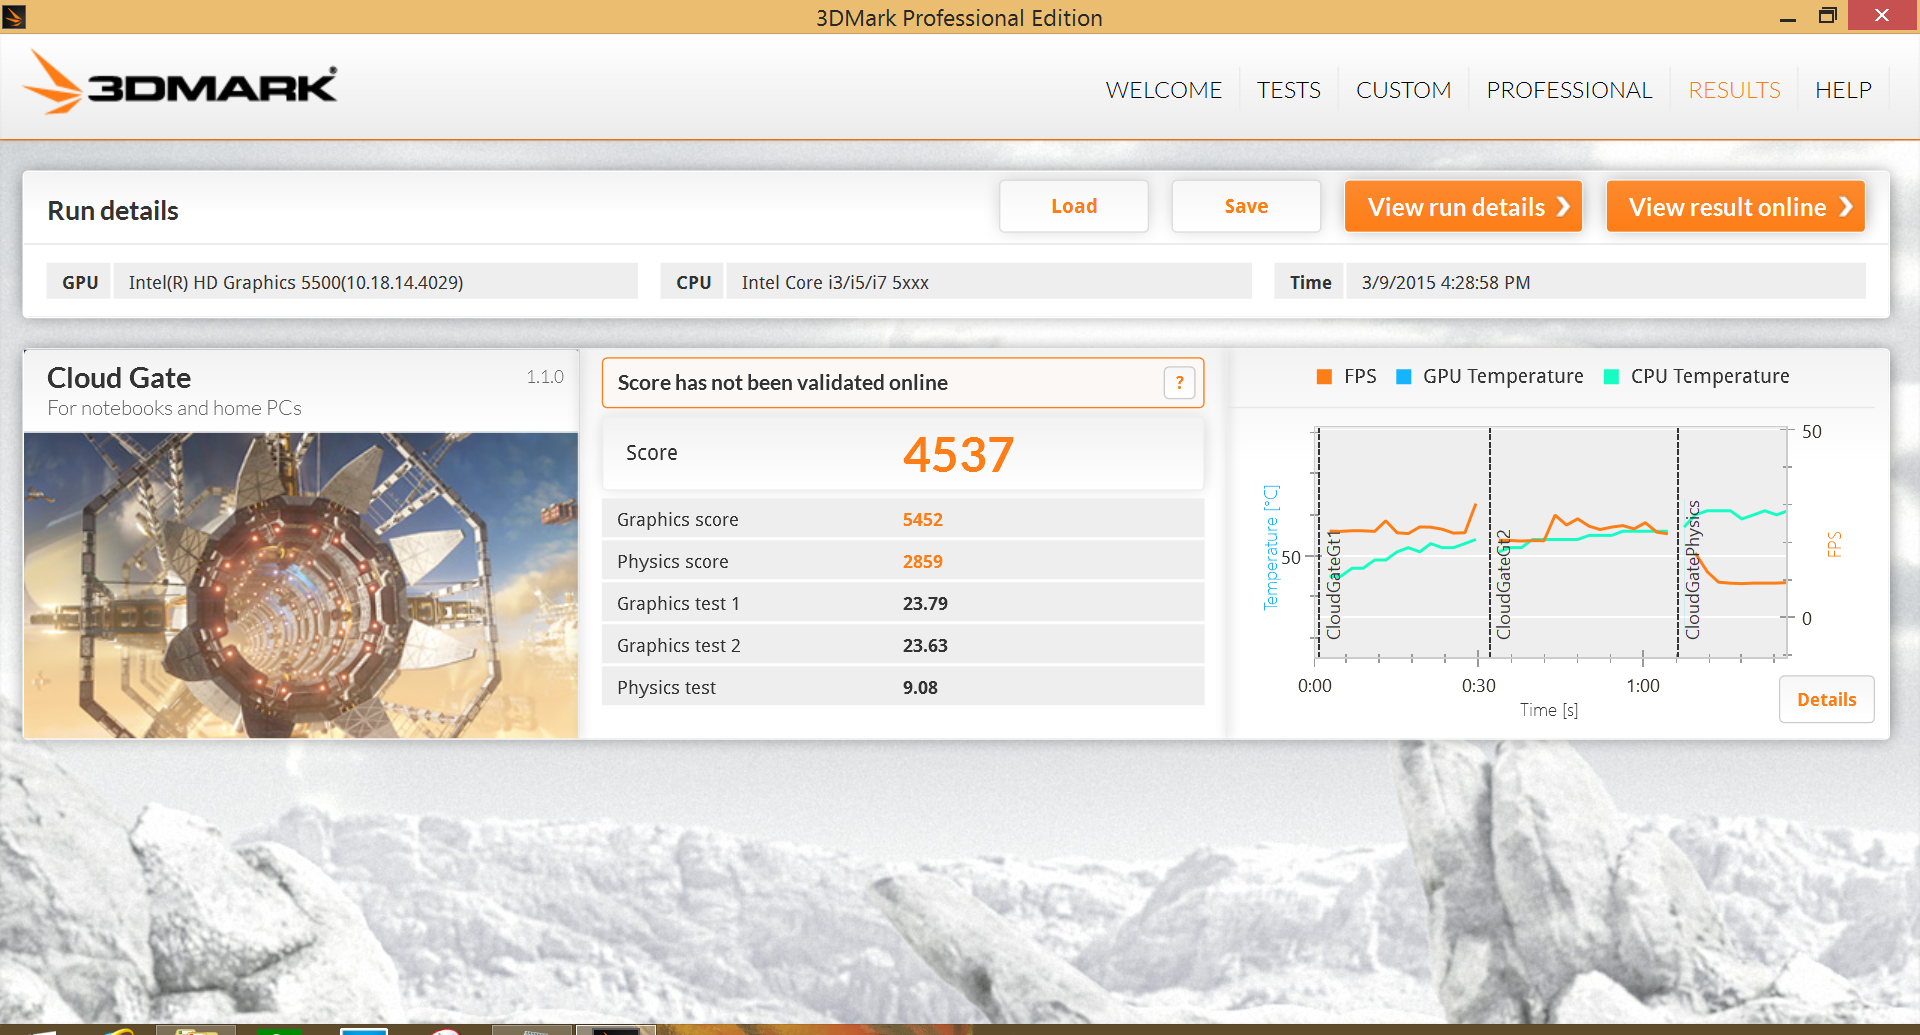Click the Physics test row 9.08
The height and width of the screenshot is (1035, 1920).
pos(903,687)
